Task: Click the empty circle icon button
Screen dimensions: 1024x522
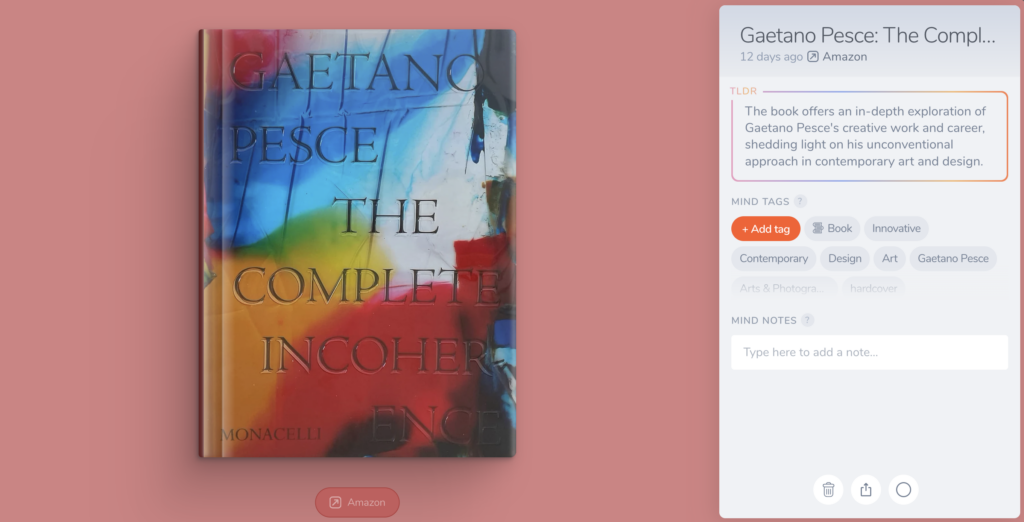Action: (903, 489)
